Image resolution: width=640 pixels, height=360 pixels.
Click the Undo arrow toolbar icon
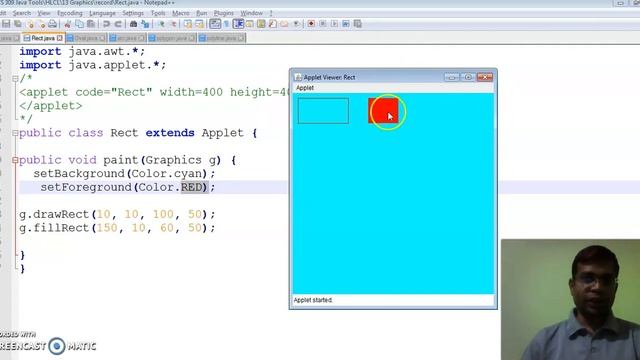click(x=106, y=24)
